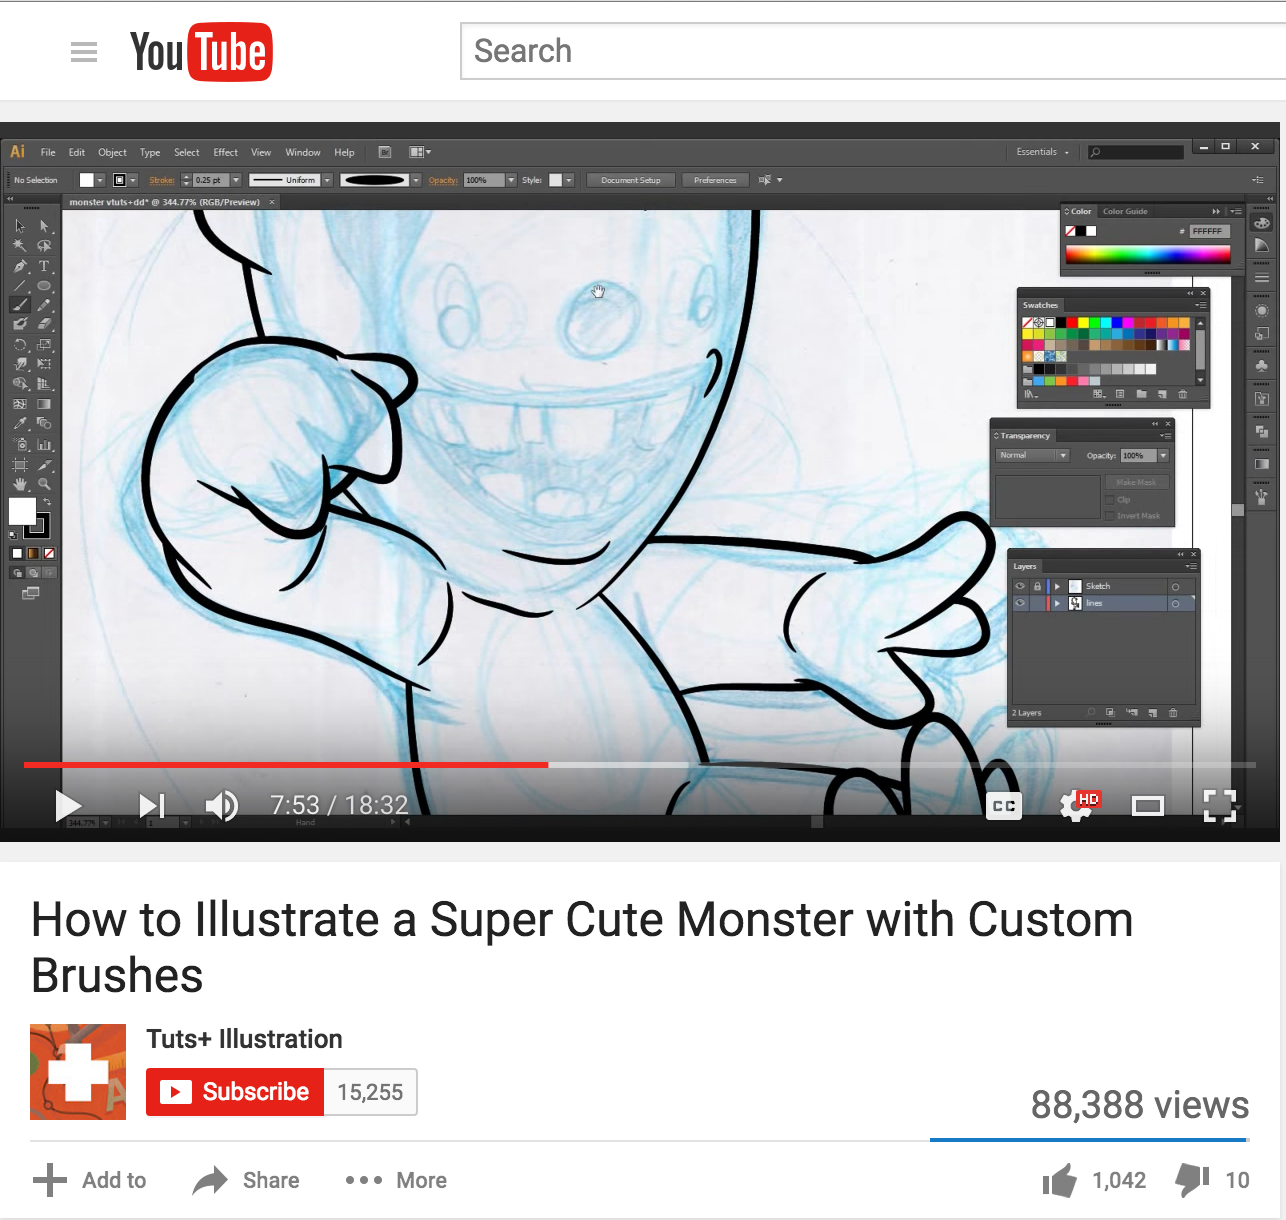Select the Artboard tool

20,464
